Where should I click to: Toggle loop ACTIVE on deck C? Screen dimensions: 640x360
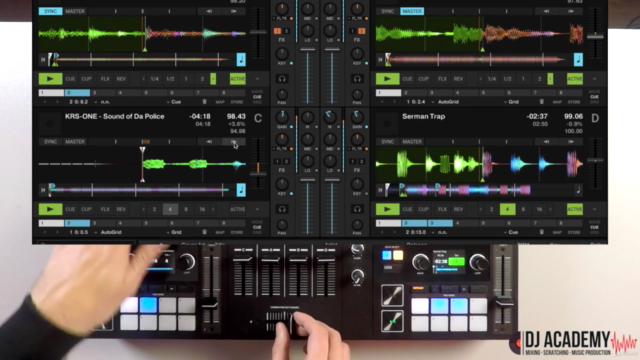pos(238,209)
